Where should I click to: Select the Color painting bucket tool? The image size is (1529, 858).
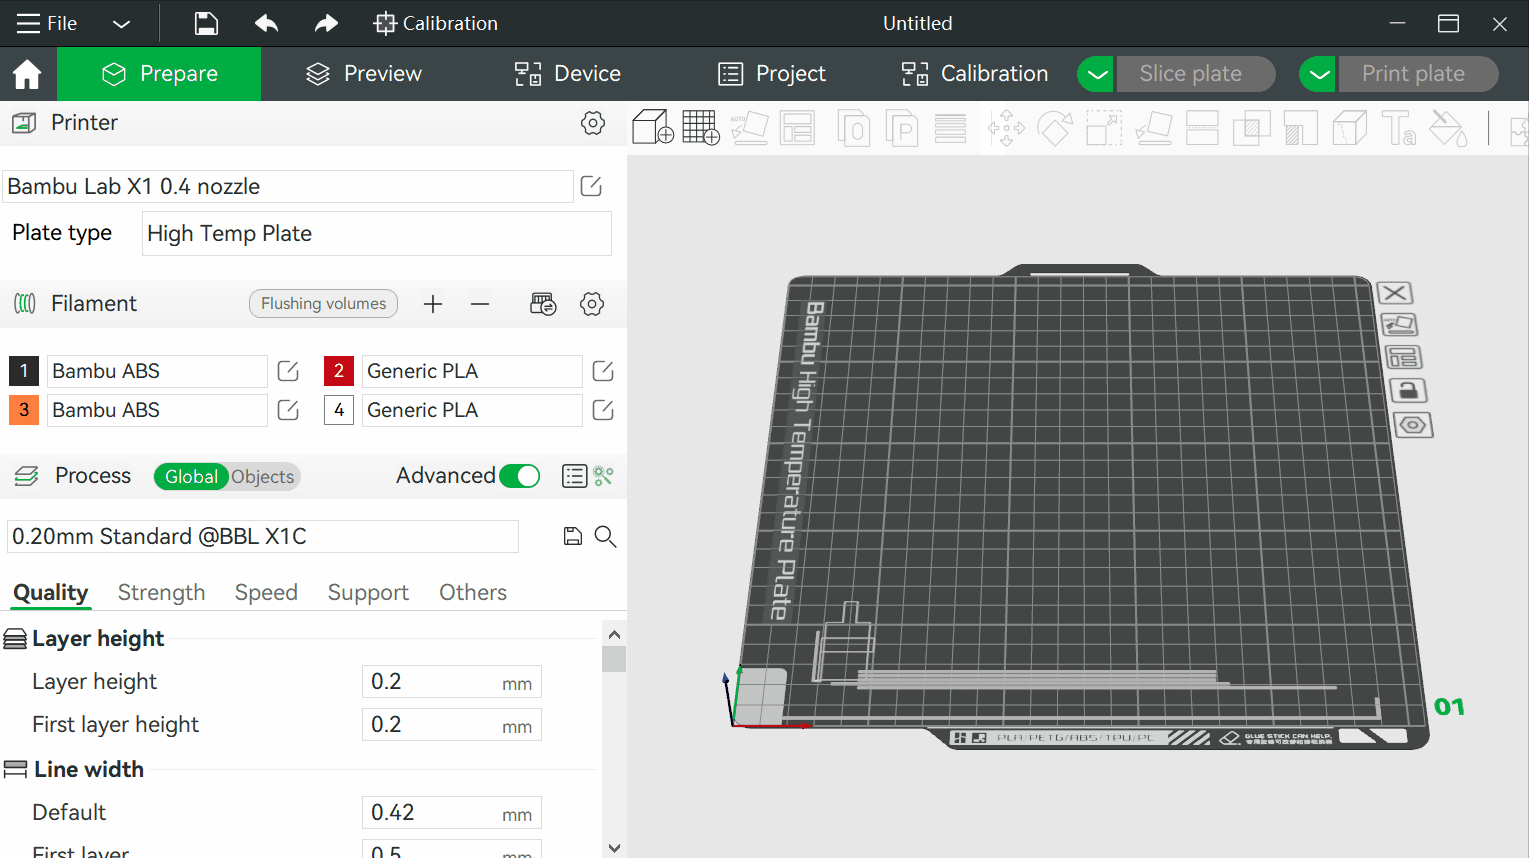[1447, 128]
